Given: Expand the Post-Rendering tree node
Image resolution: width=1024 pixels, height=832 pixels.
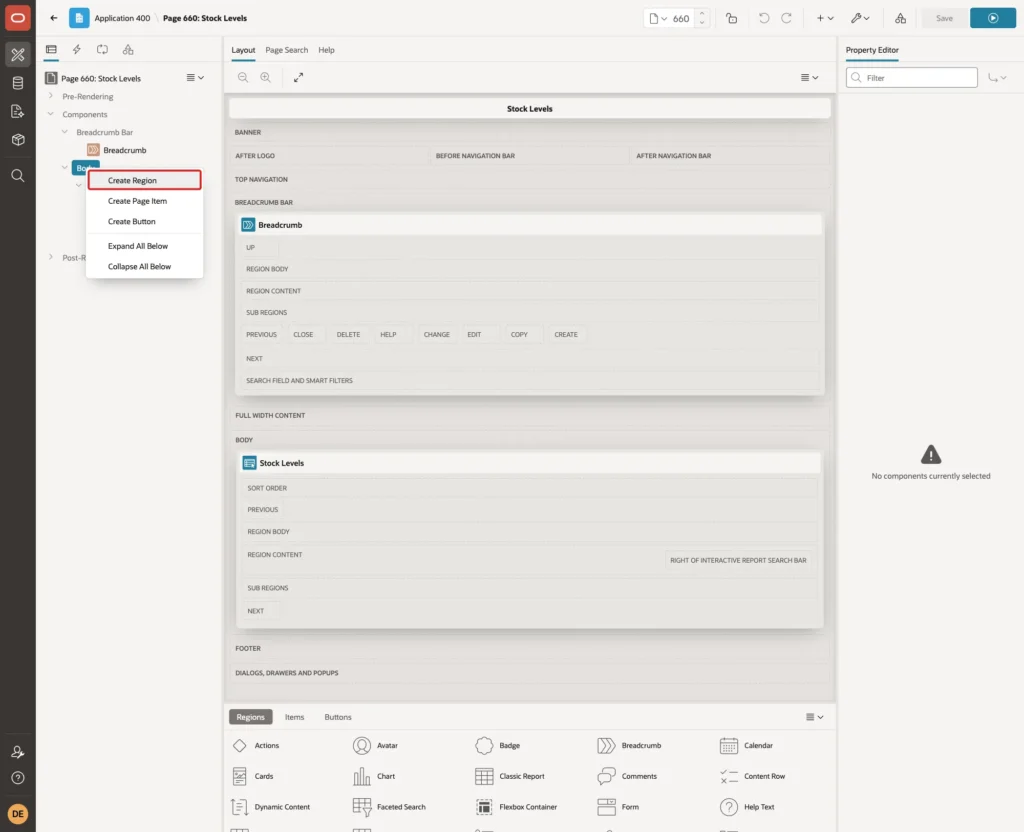Looking at the screenshot, I should [51, 257].
